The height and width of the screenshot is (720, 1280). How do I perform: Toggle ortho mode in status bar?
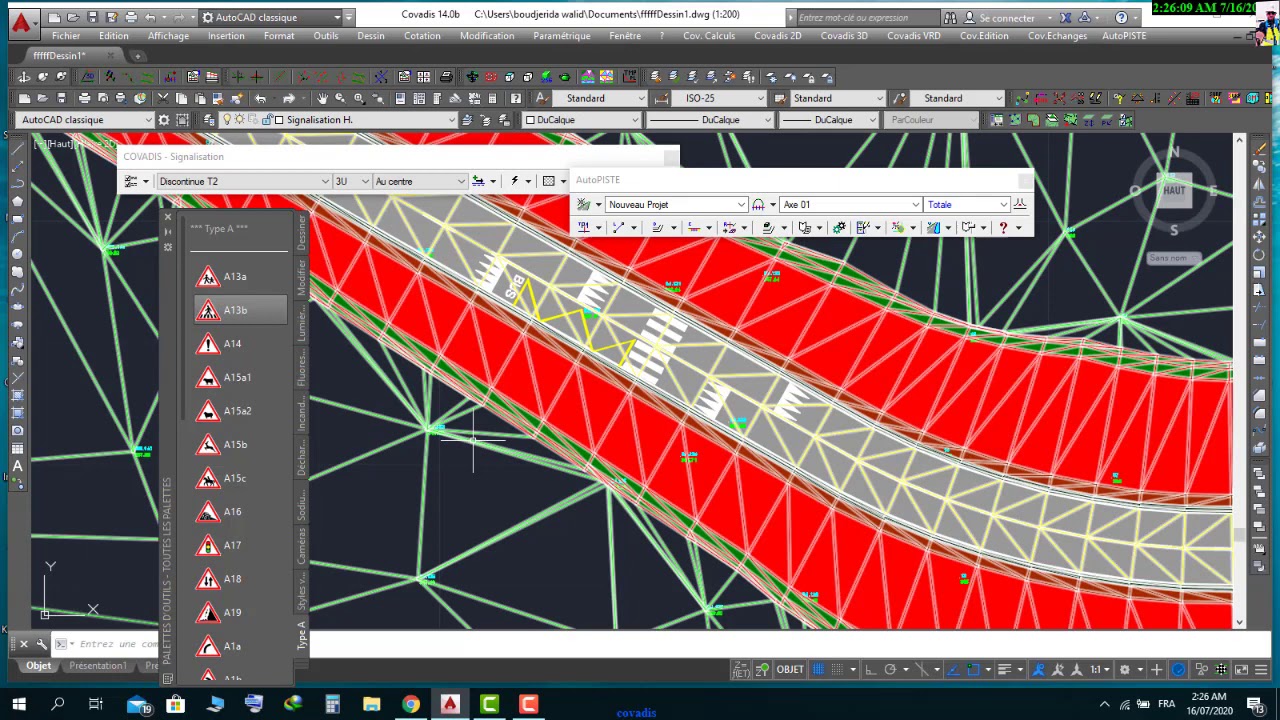click(x=870, y=670)
